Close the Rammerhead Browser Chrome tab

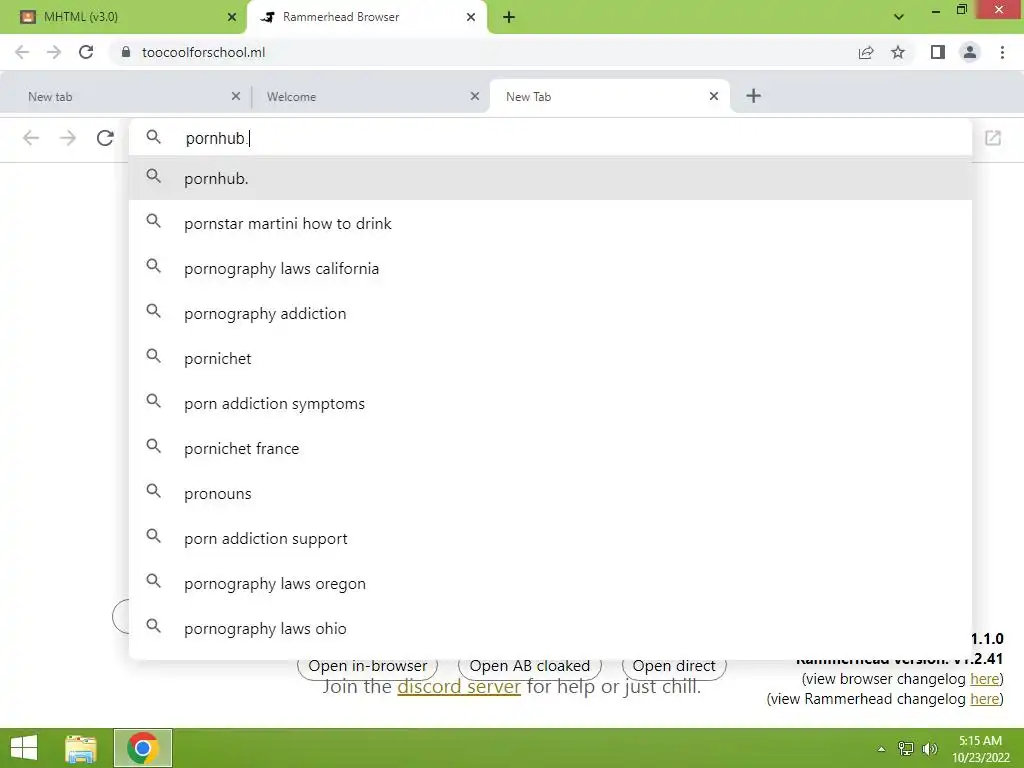[x=471, y=17]
